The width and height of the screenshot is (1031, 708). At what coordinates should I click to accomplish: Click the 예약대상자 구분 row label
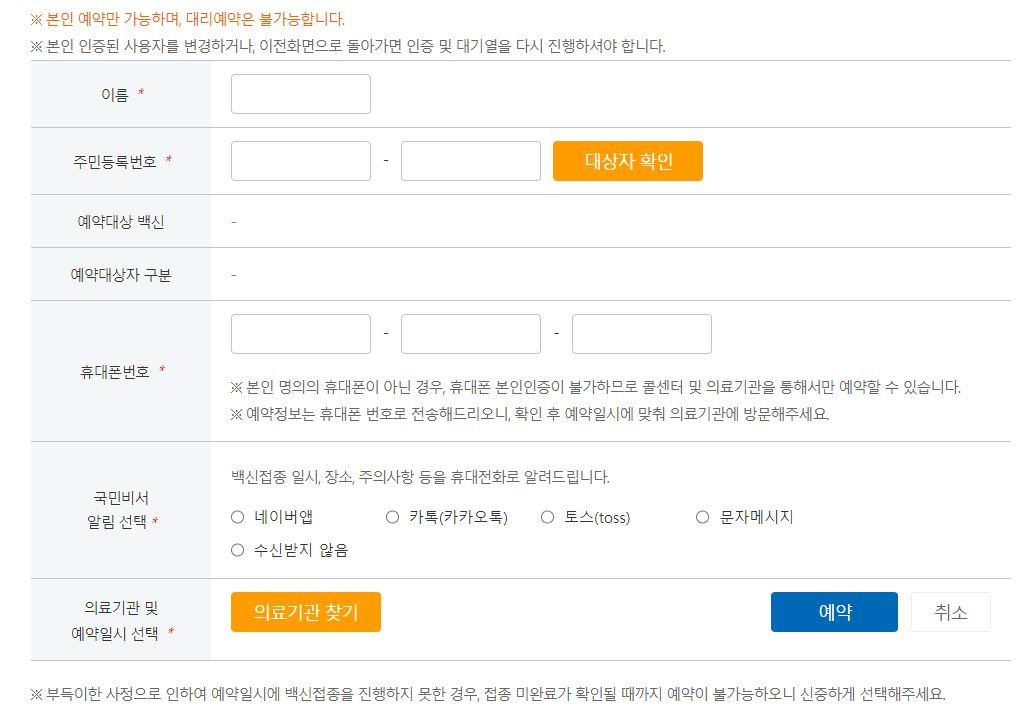[121, 275]
